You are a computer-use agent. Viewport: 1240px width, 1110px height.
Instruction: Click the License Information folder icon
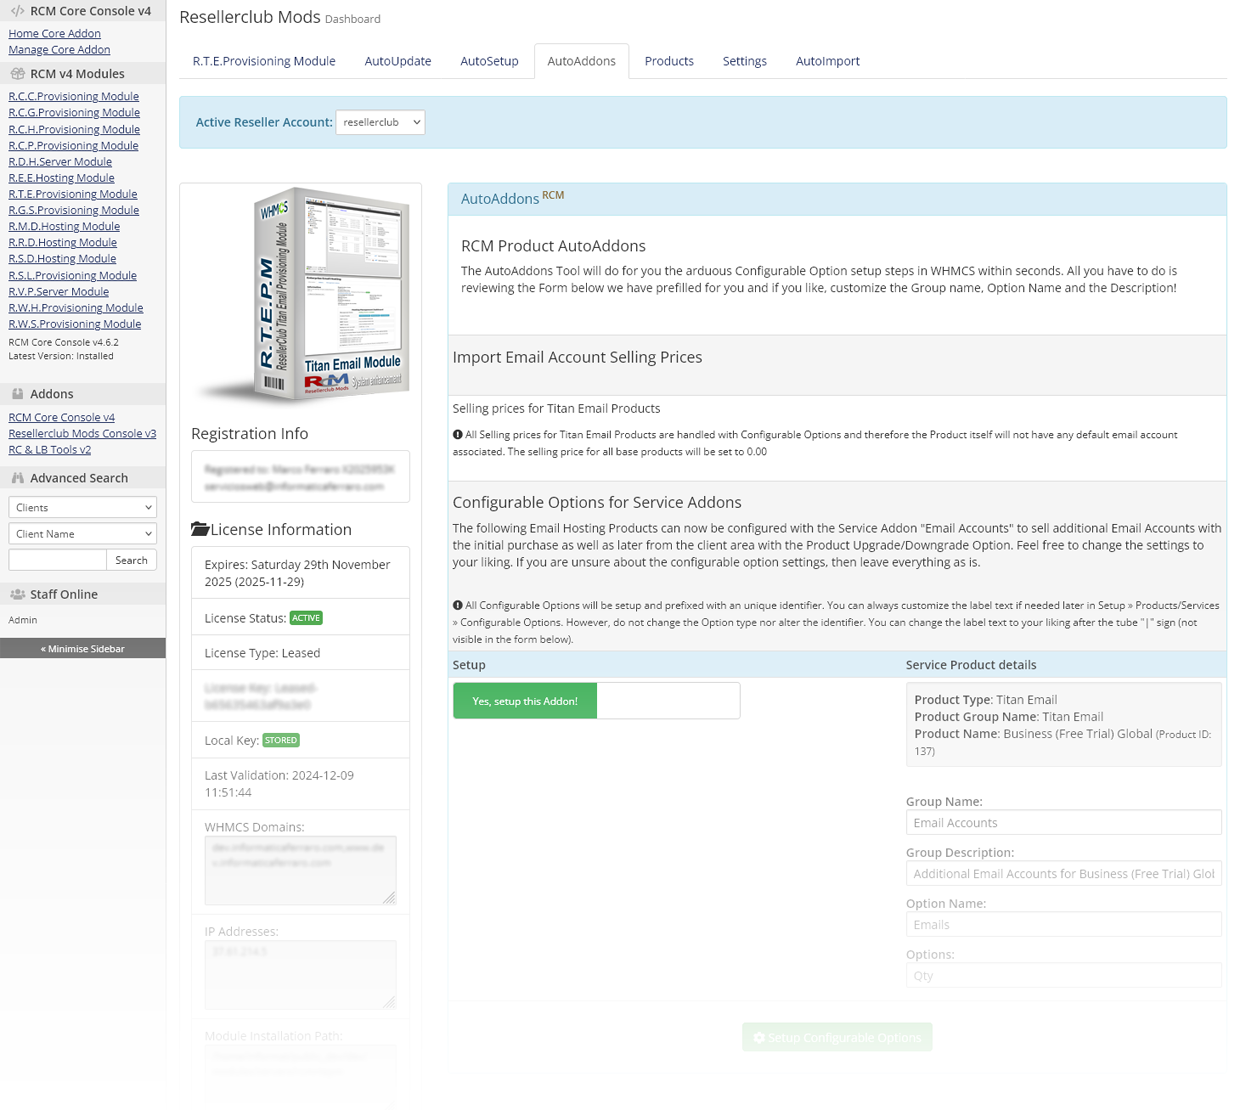coord(200,529)
